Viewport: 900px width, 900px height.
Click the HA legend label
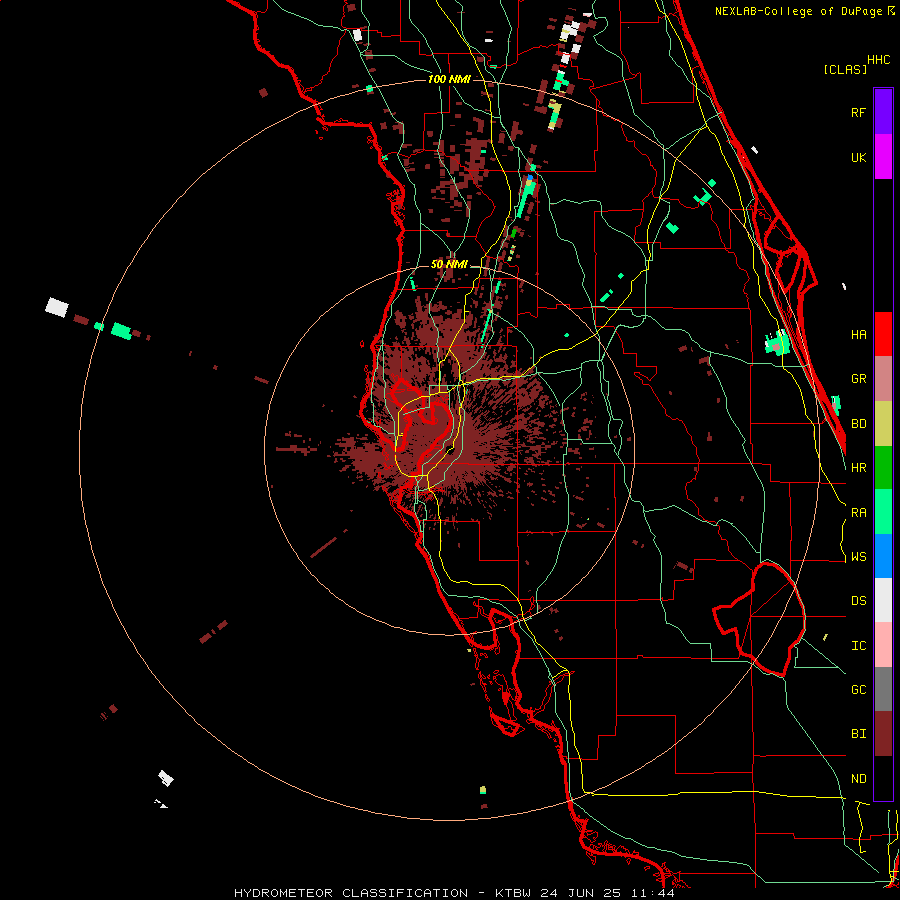point(859,334)
